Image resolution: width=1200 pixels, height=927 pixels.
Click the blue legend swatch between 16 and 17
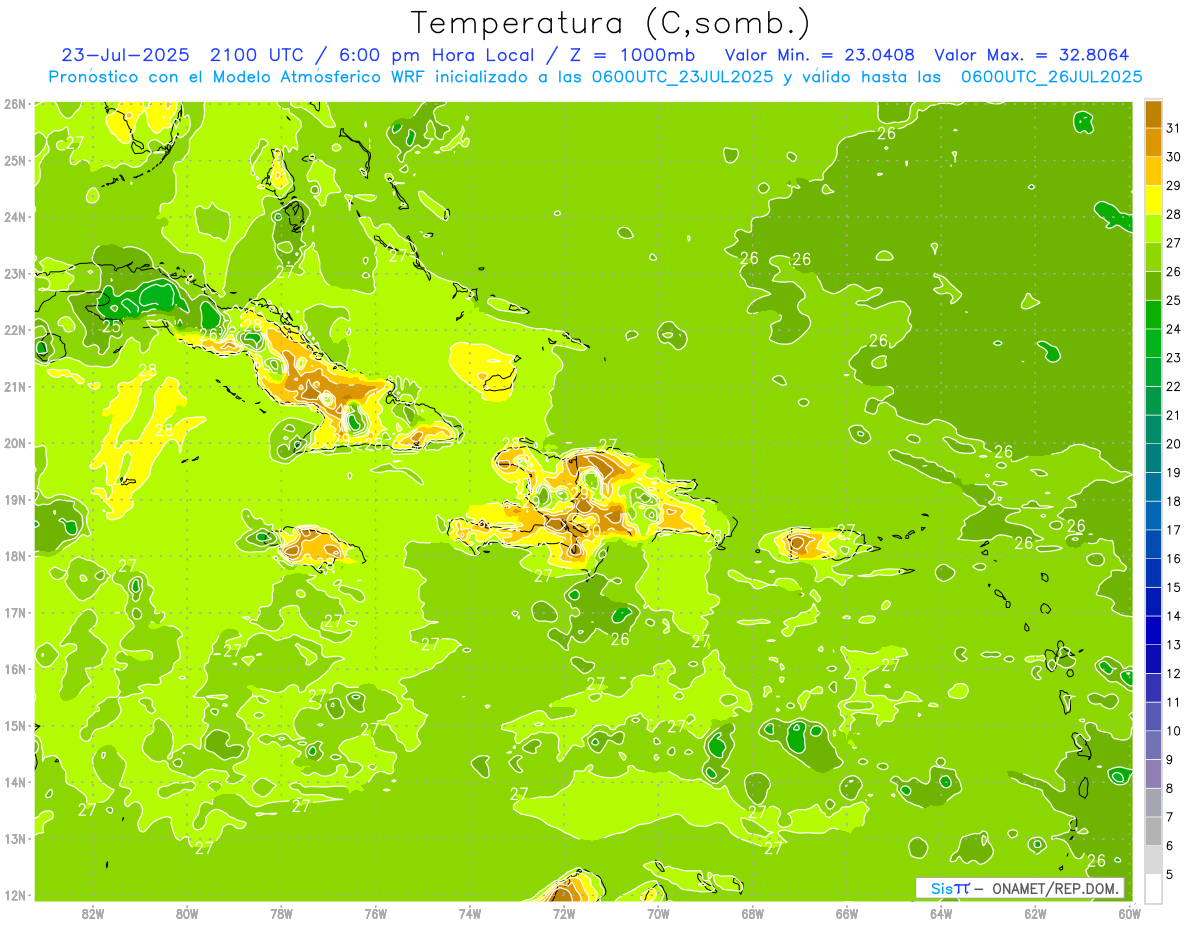click(x=1153, y=544)
